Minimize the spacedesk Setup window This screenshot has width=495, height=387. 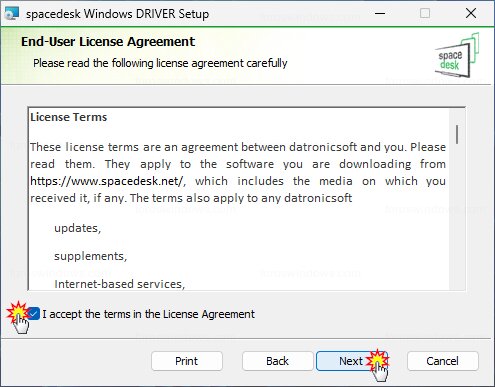[380, 14]
